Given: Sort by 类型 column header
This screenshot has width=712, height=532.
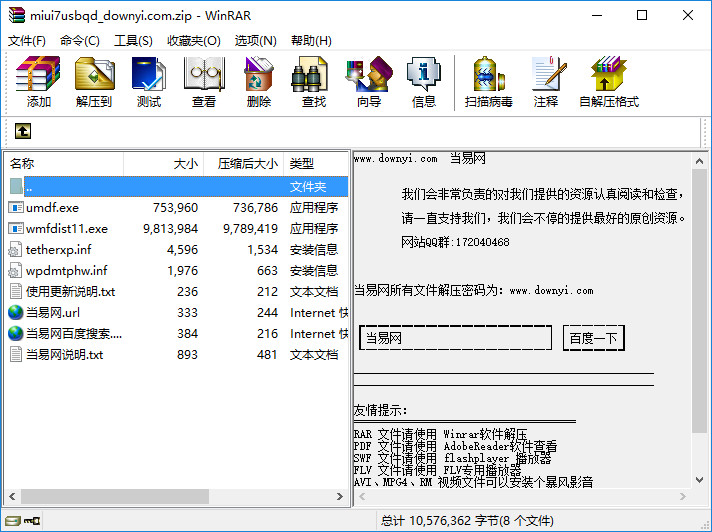Looking at the screenshot, I should [316, 163].
